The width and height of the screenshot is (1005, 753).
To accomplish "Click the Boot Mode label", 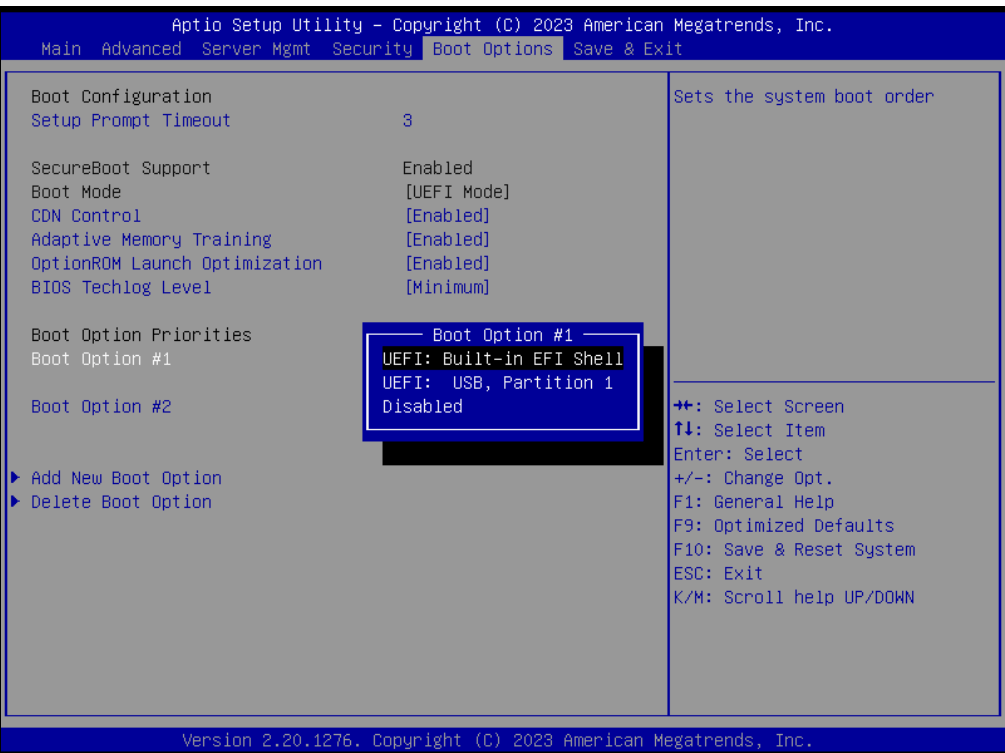I will 76,192.
